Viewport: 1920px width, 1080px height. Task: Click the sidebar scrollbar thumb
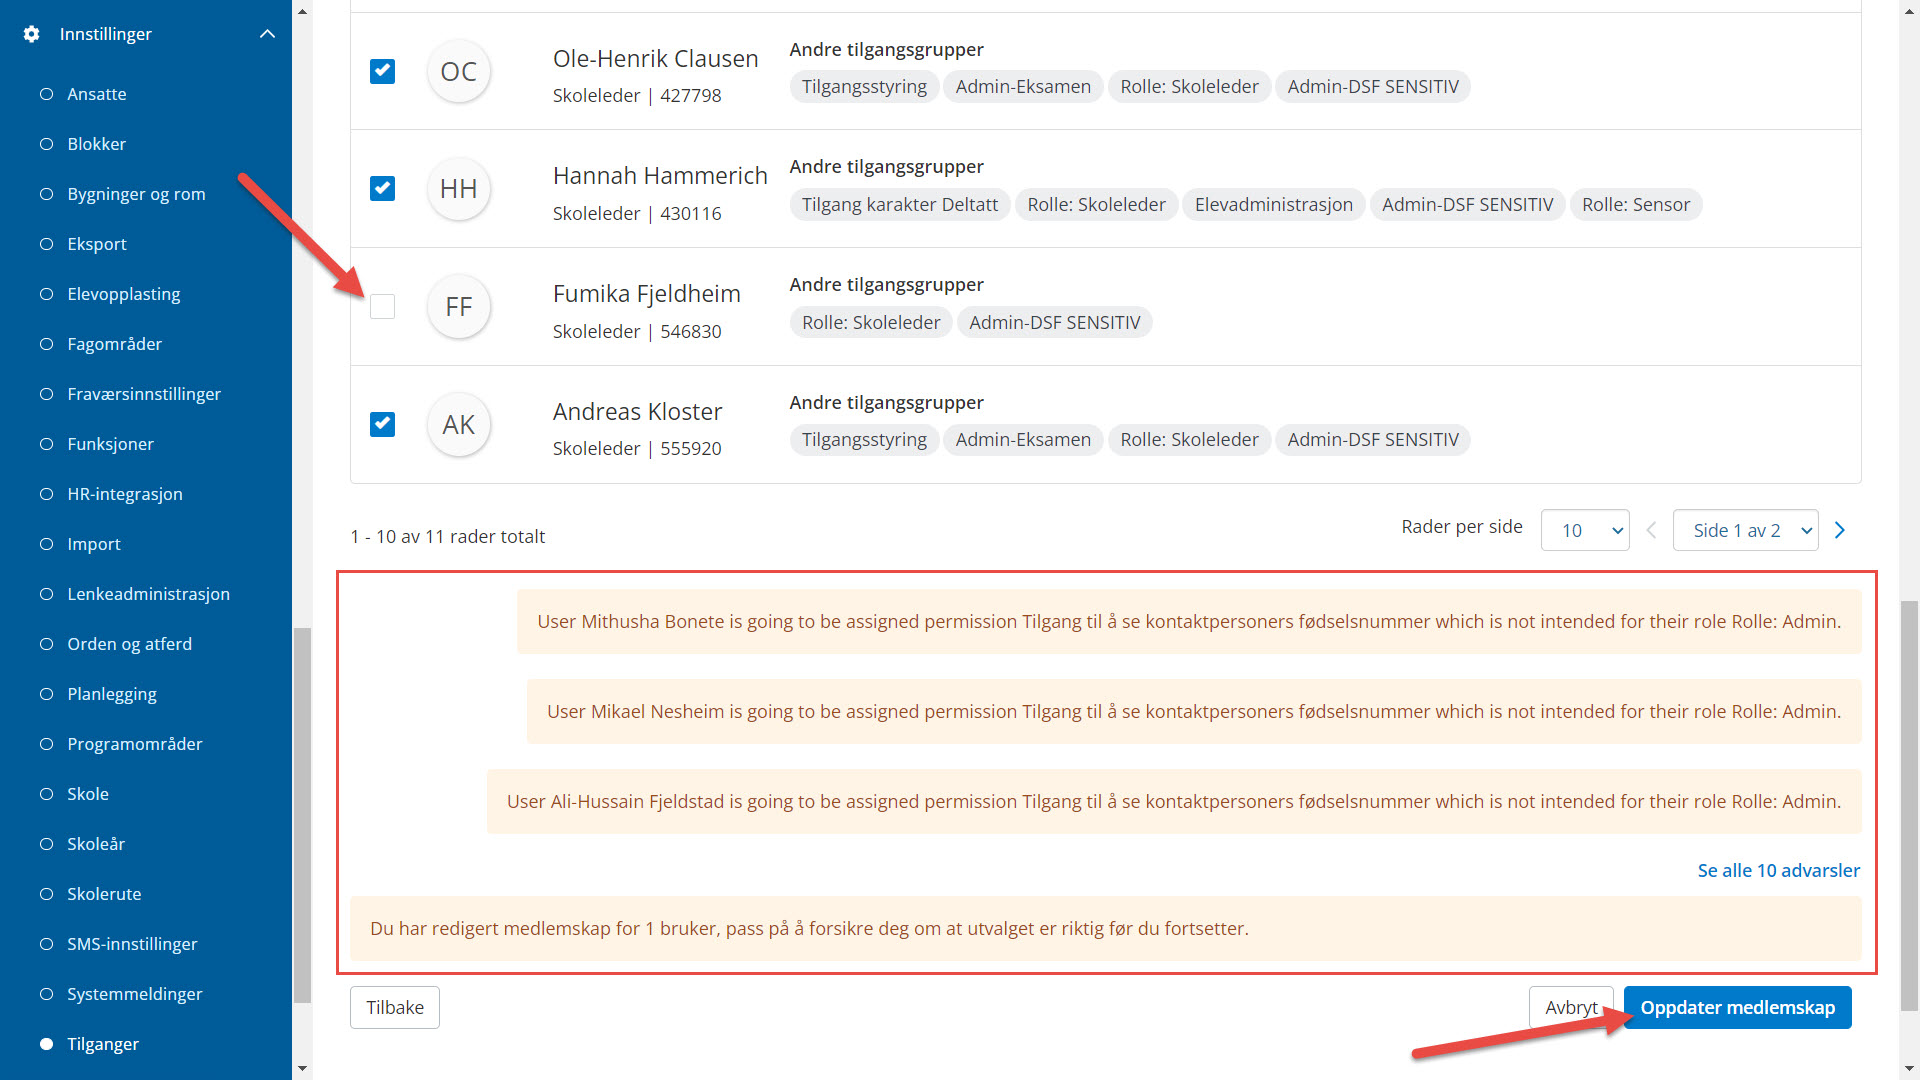click(302, 815)
